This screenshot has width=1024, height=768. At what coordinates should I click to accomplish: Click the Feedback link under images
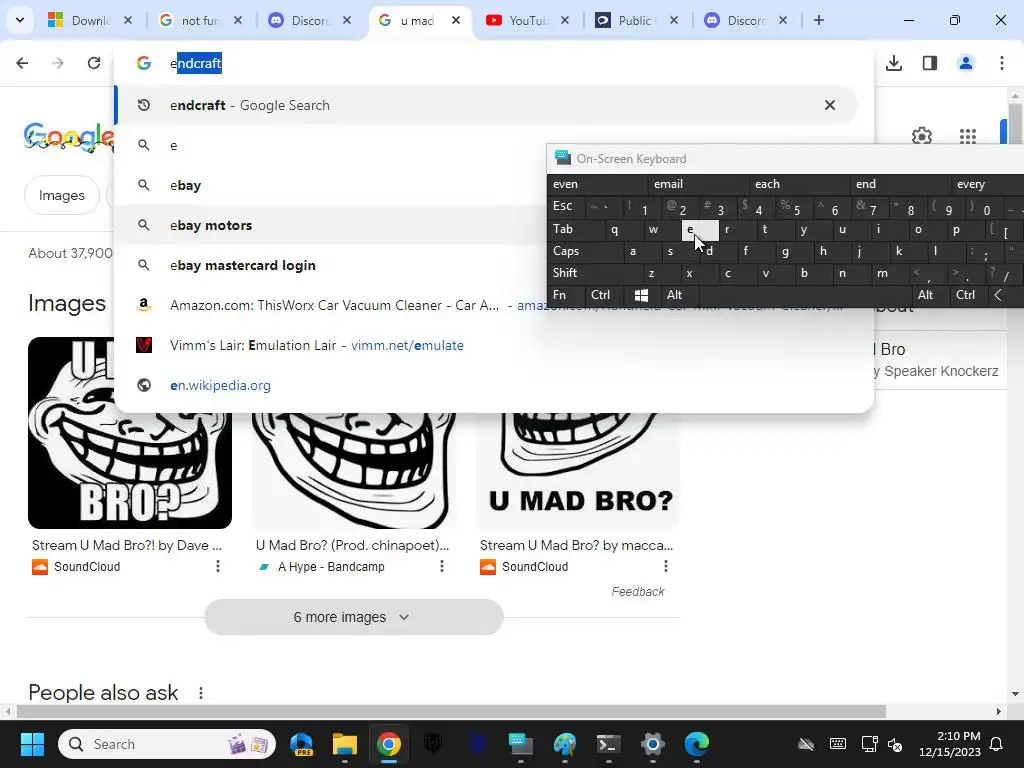point(637,592)
